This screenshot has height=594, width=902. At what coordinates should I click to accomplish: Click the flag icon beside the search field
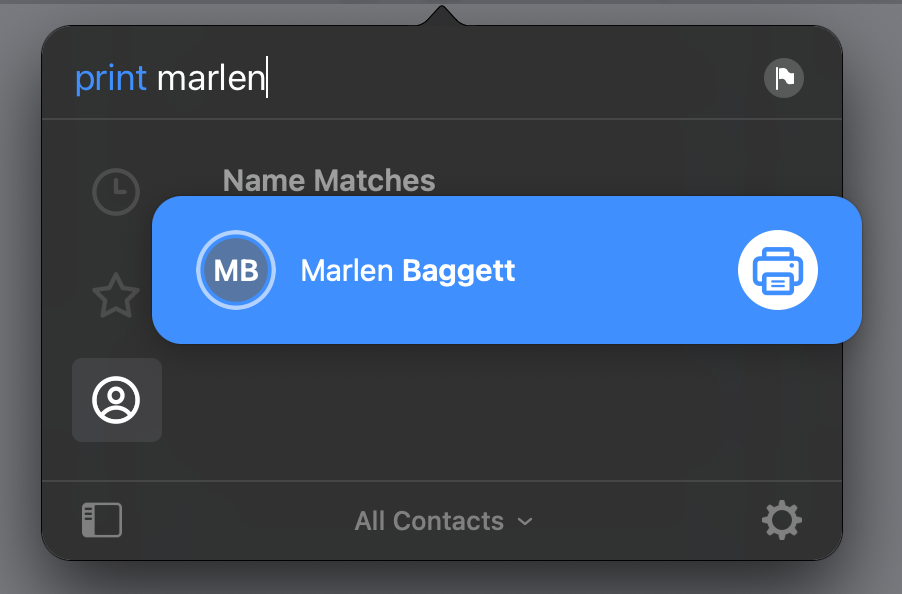(783, 78)
